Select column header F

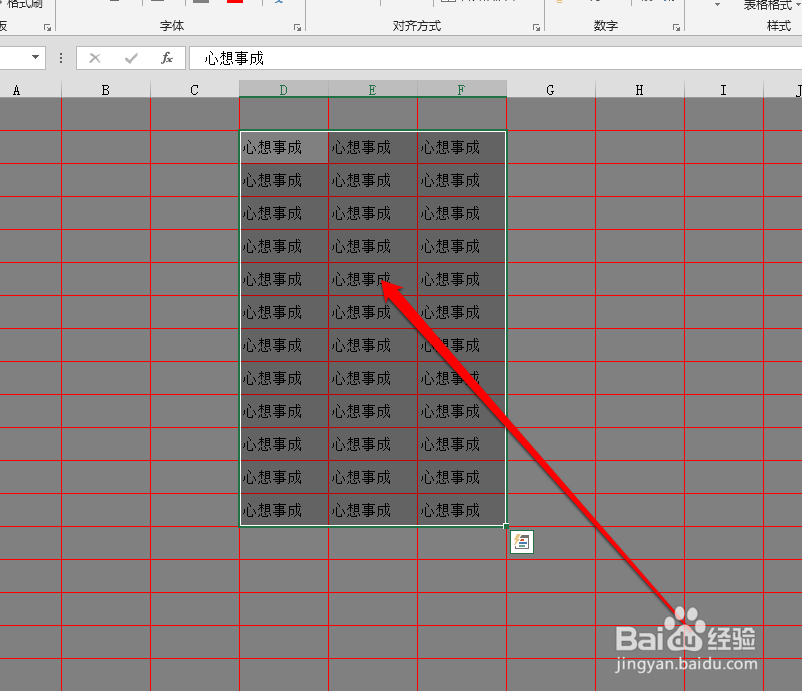[x=461, y=90]
